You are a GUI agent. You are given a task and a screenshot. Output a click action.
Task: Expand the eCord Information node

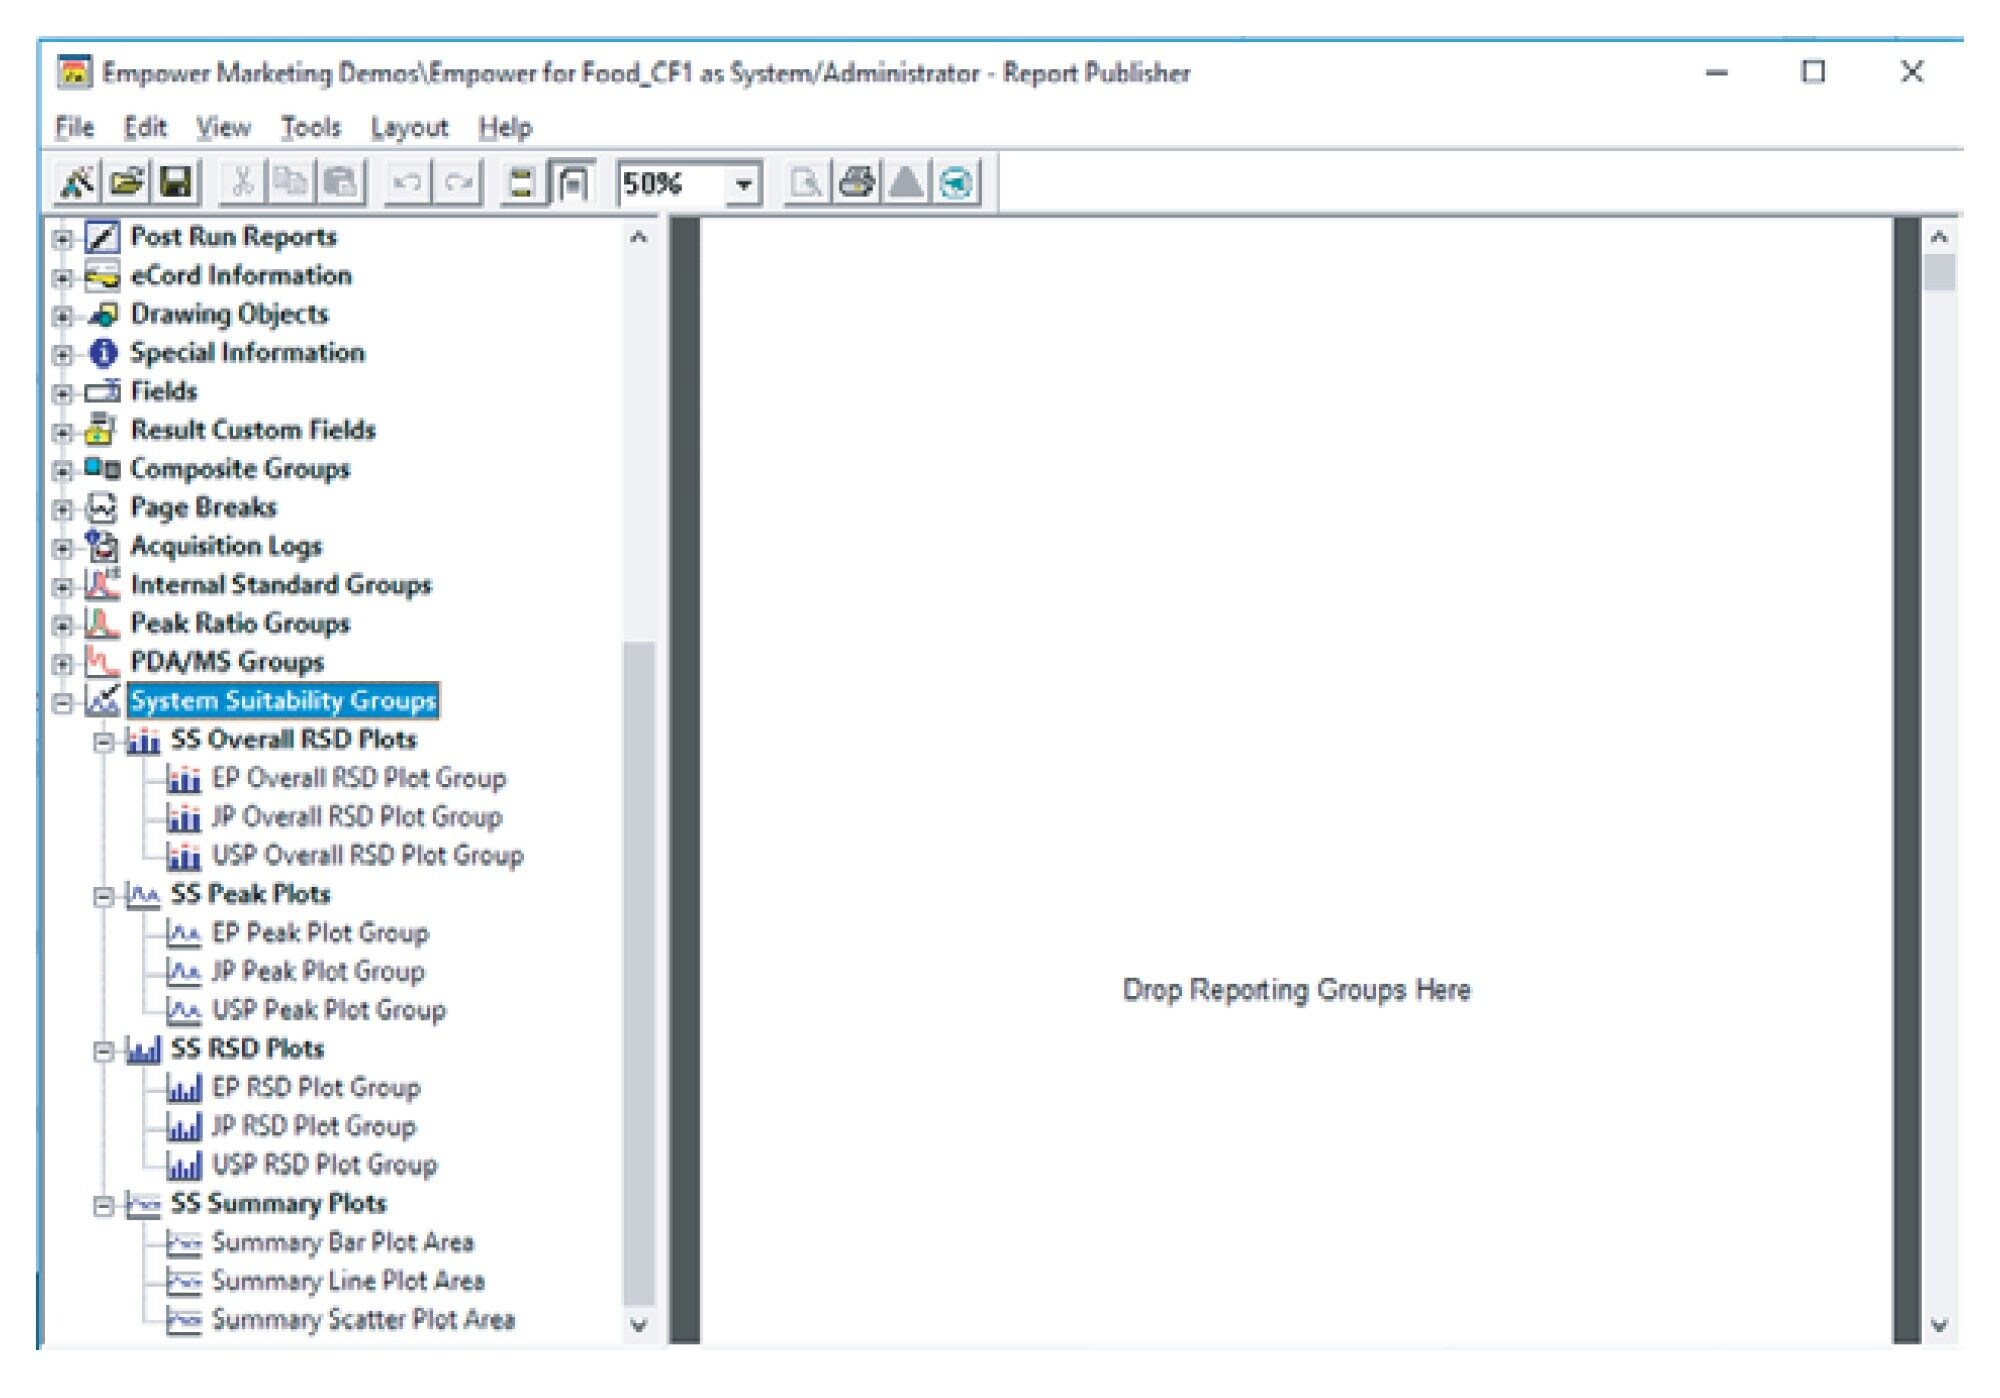(63, 277)
